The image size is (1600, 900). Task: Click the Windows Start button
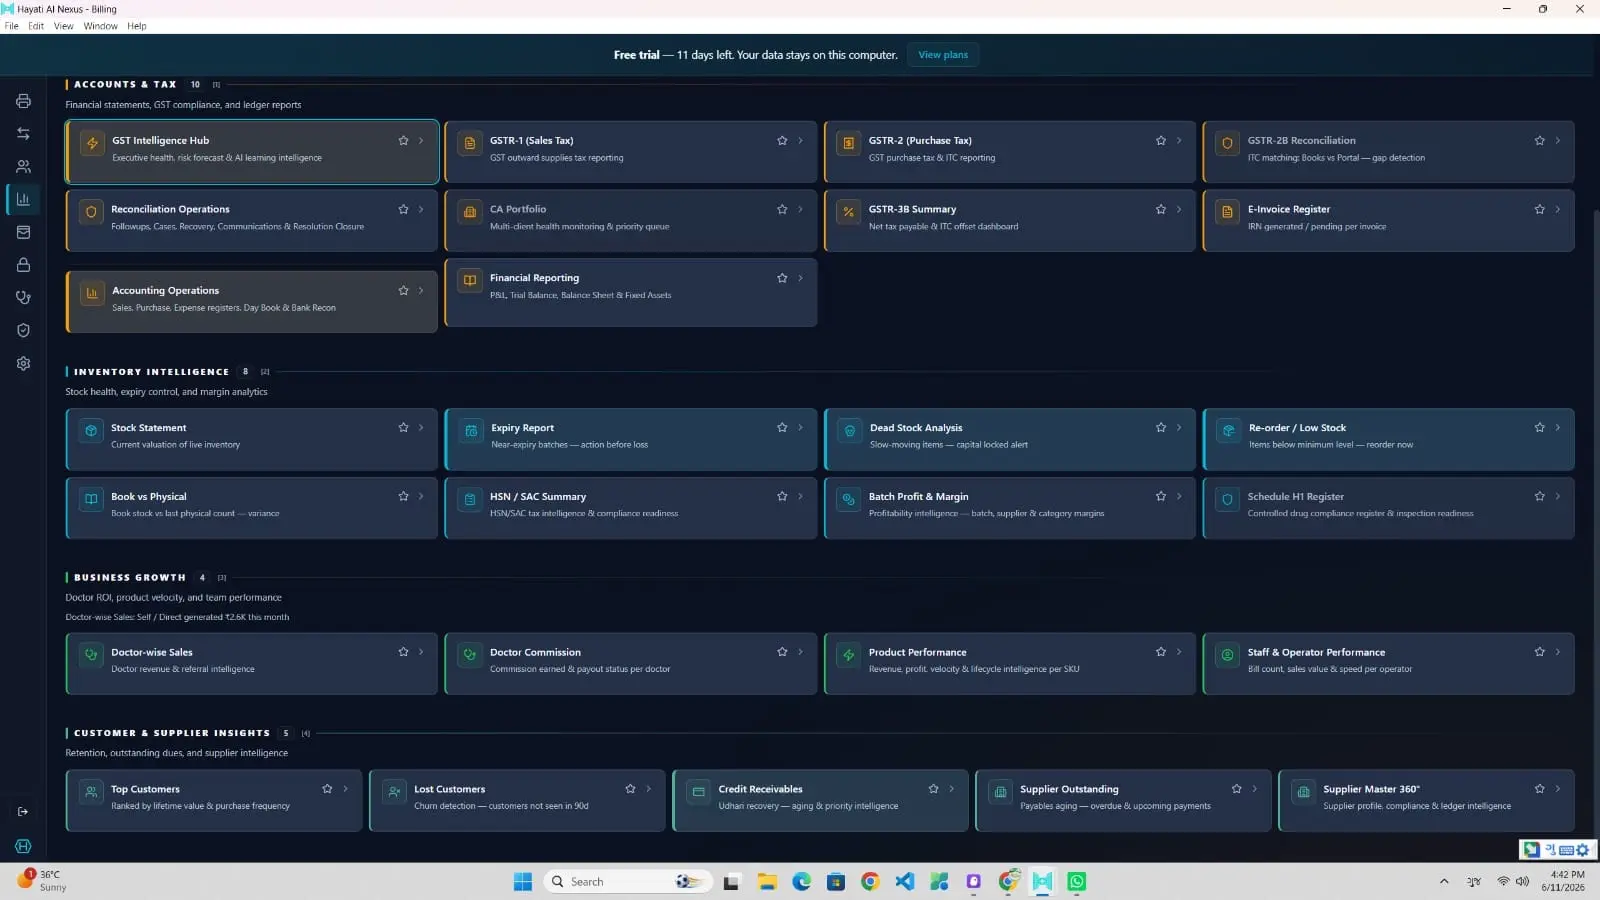click(523, 882)
